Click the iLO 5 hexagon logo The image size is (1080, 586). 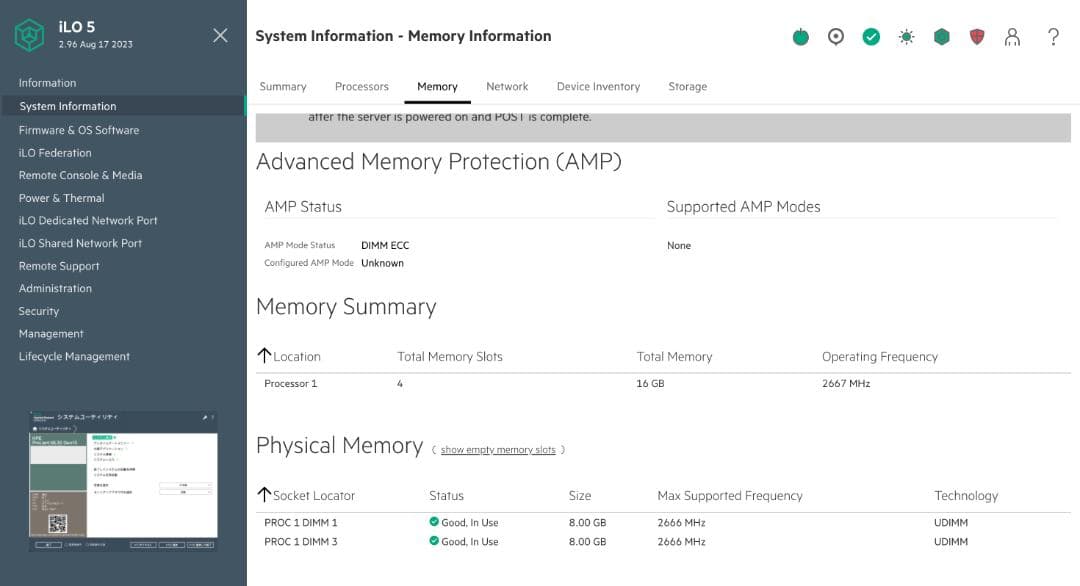29,35
